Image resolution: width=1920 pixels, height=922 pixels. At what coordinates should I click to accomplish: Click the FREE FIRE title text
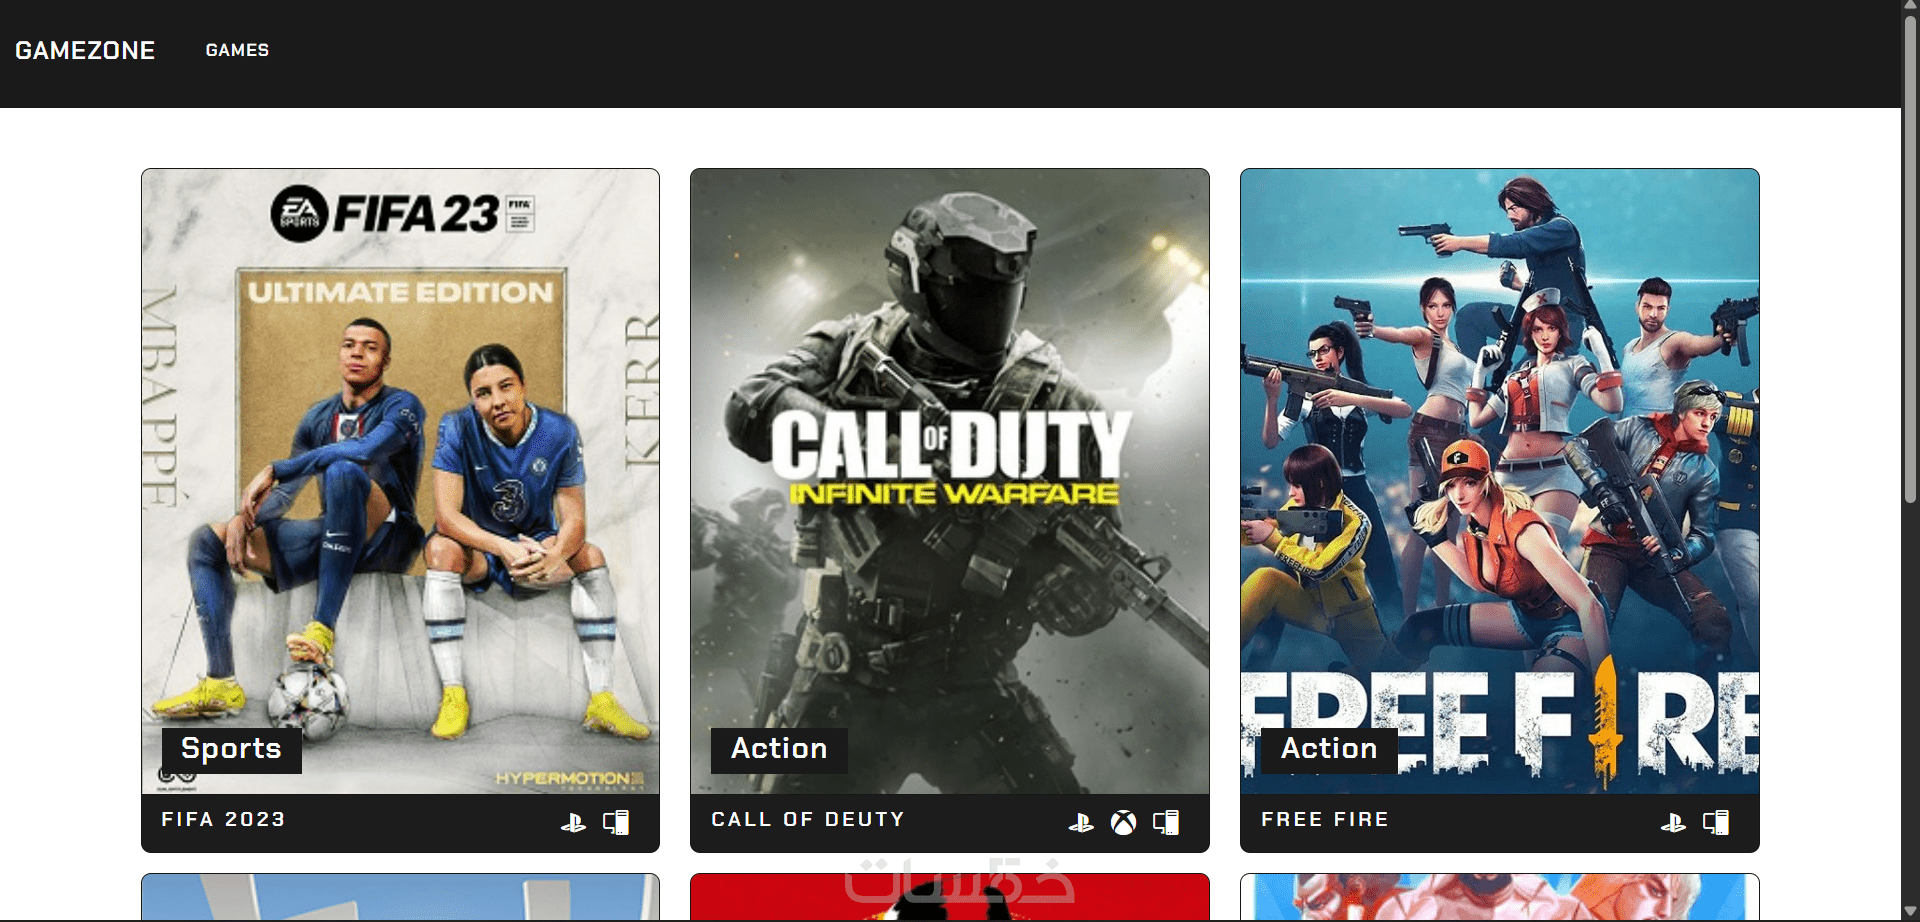pyautogui.click(x=1325, y=820)
